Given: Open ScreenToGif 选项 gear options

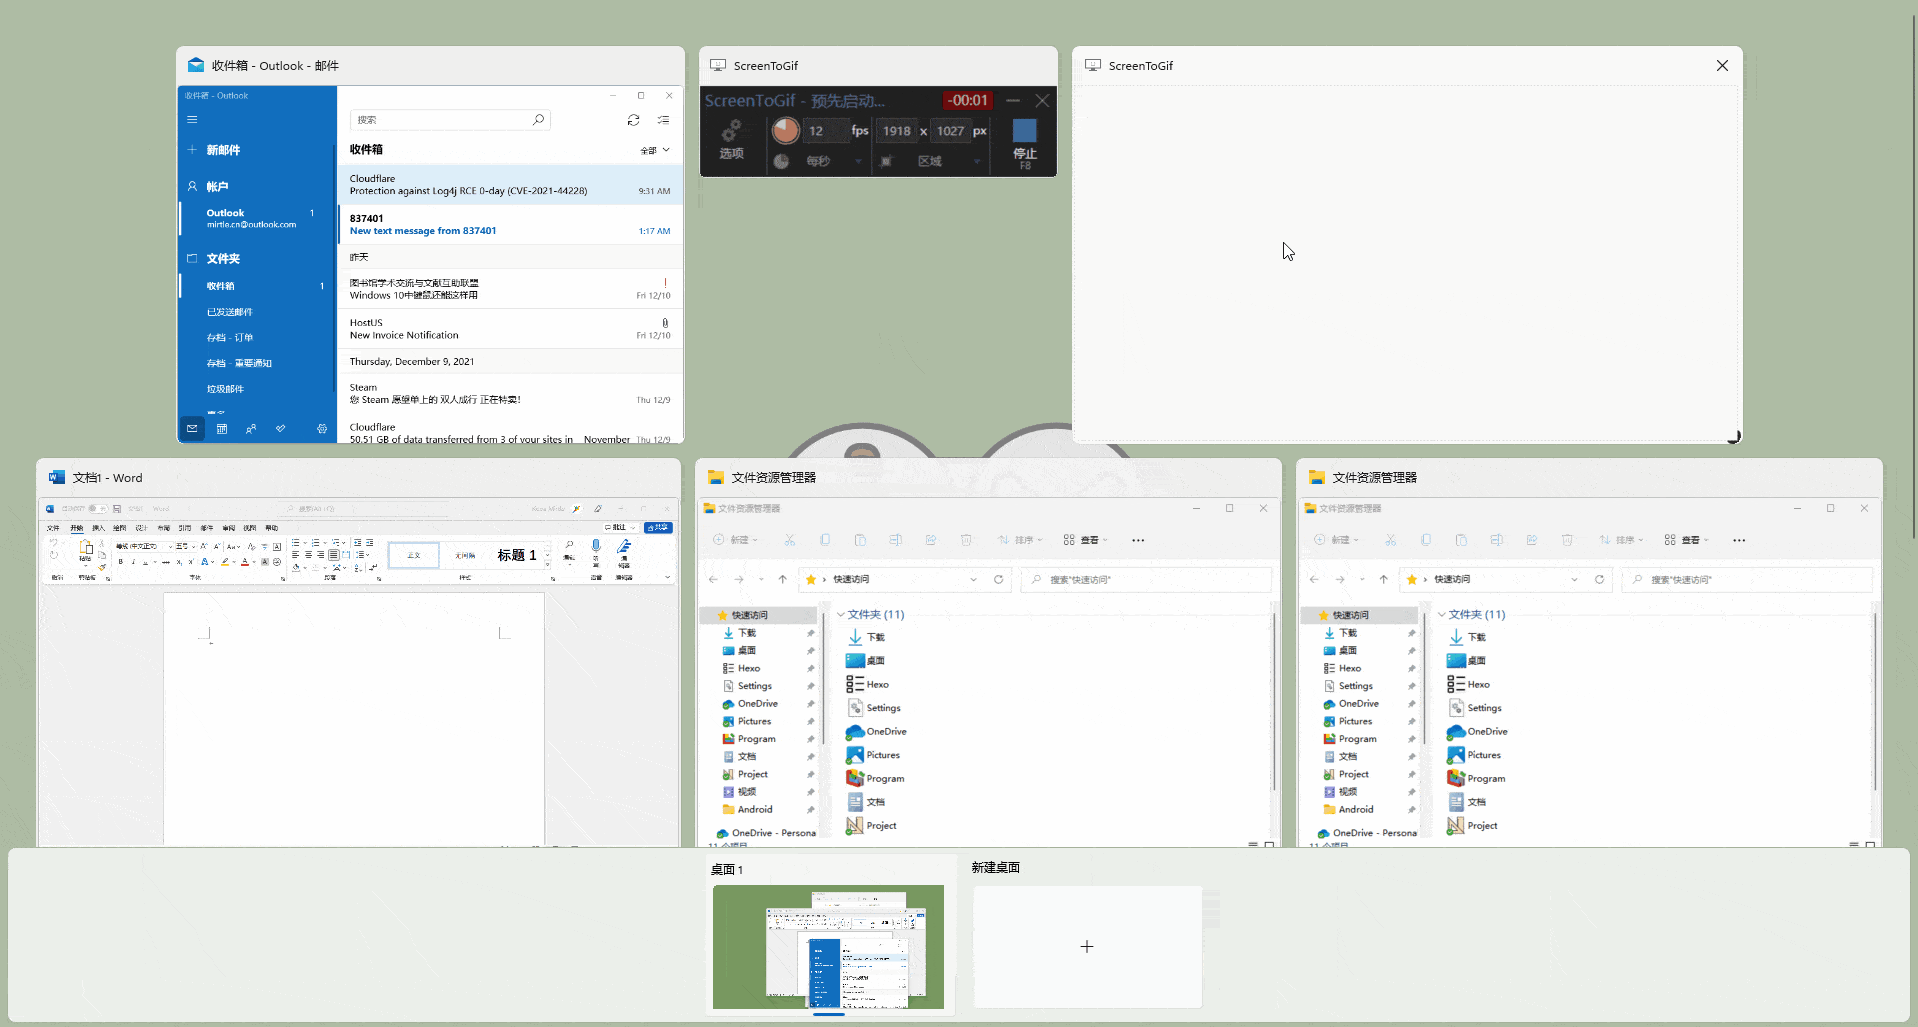Looking at the screenshot, I should [x=731, y=140].
